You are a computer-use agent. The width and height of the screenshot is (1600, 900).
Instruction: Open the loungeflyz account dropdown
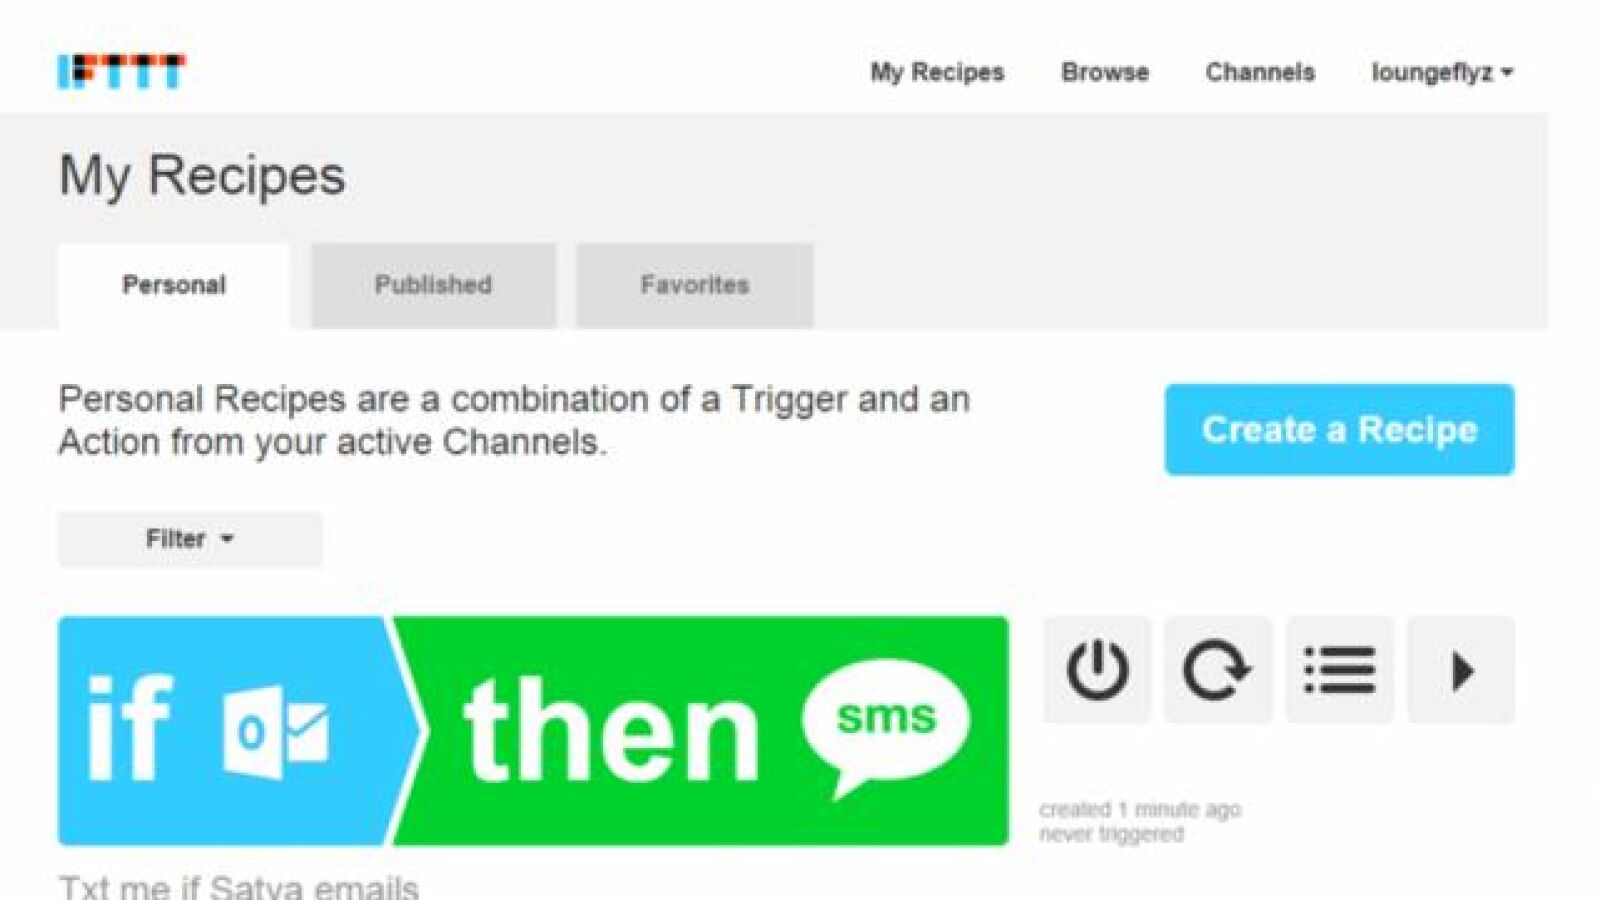click(1442, 72)
